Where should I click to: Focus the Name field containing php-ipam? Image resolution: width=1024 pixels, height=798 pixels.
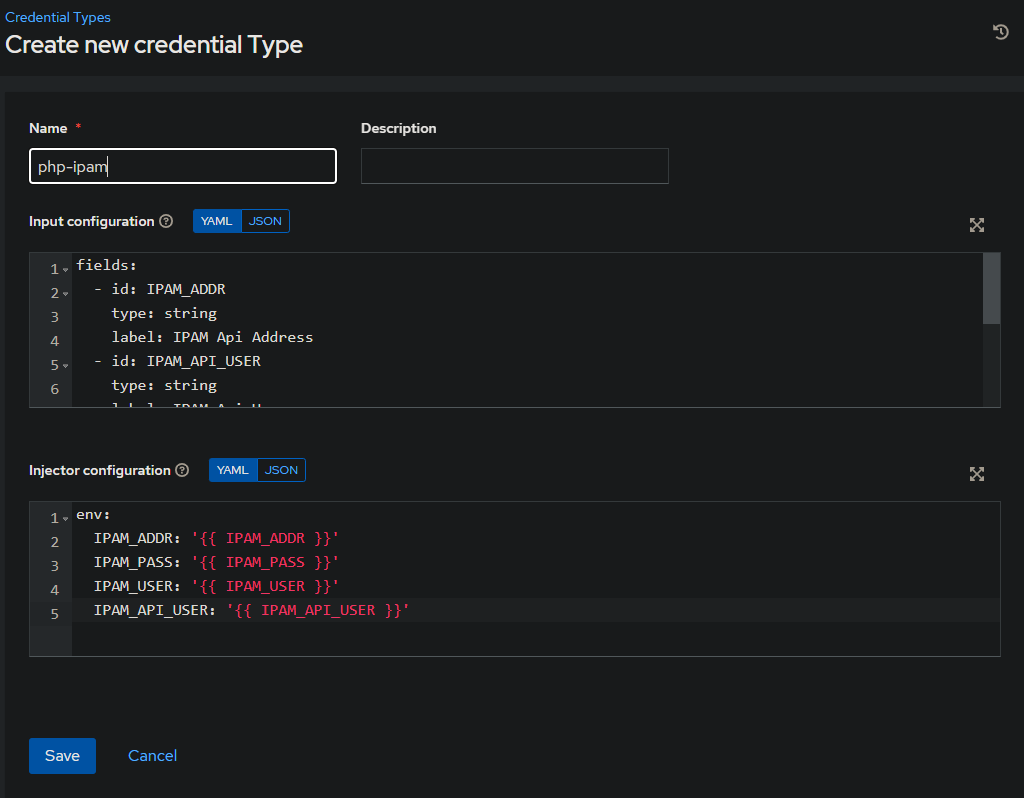pyautogui.click(x=182, y=166)
